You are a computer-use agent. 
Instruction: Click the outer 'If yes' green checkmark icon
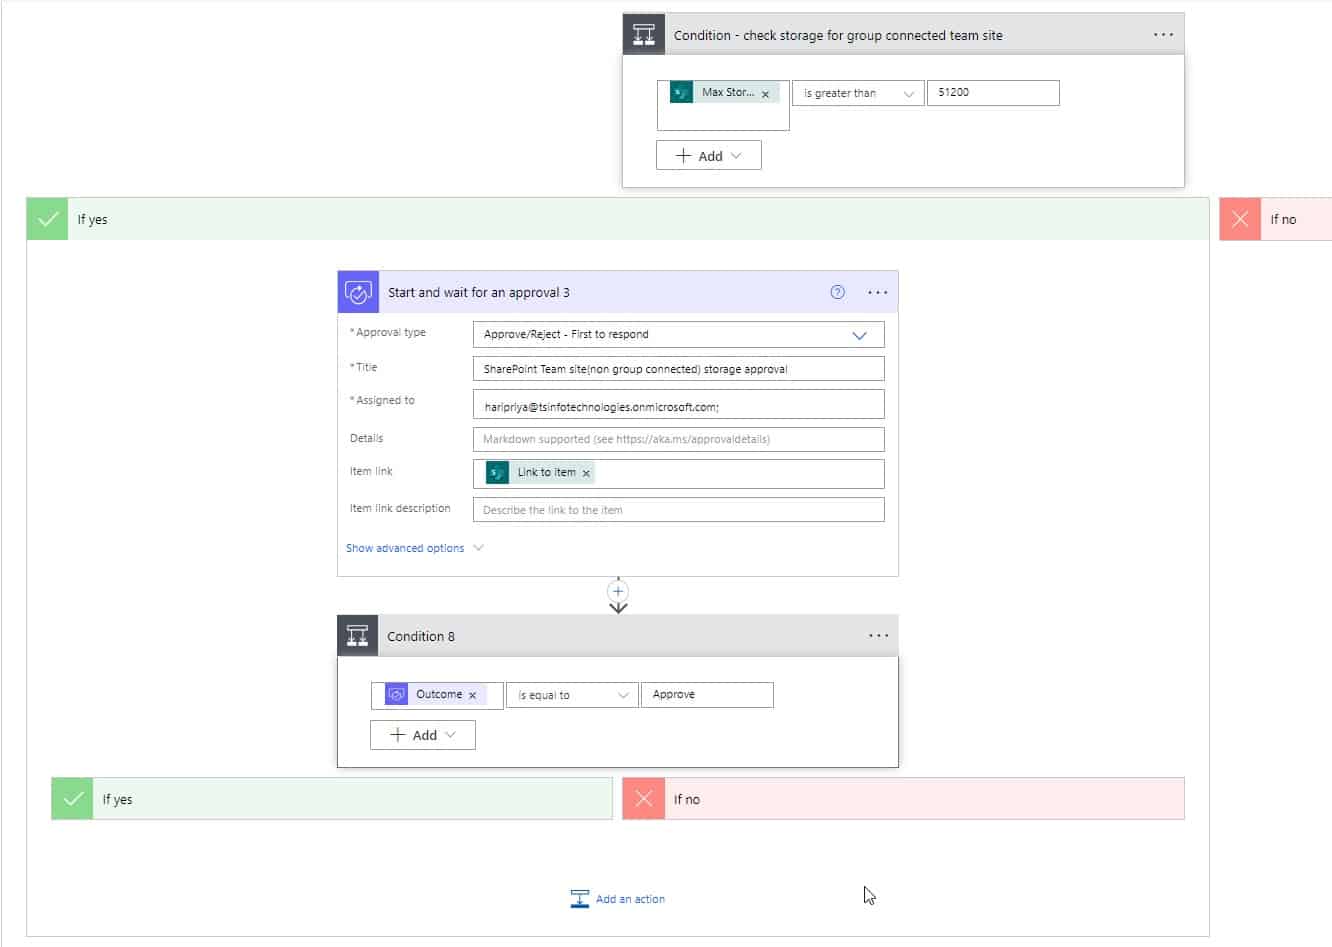point(47,219)
